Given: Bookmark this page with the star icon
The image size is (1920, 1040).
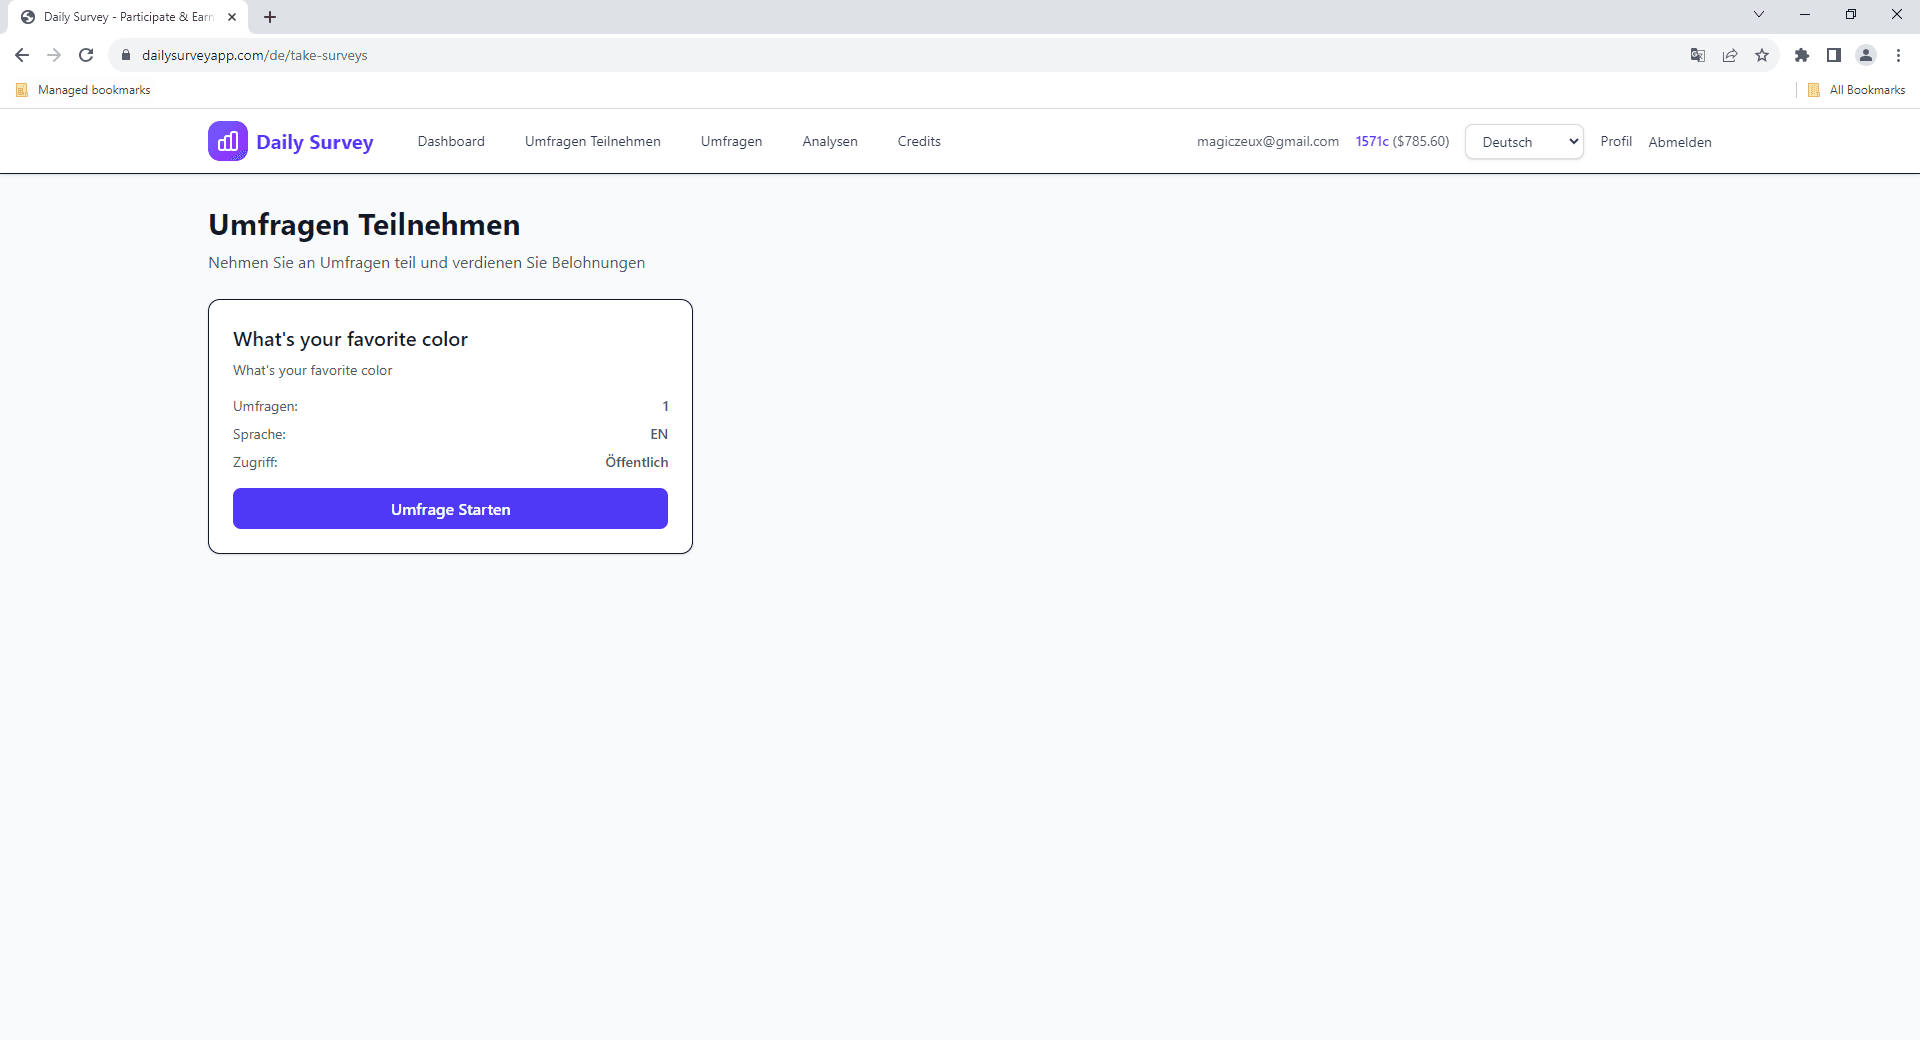Looking at the screenshot, I should [x=1762, y=55].
